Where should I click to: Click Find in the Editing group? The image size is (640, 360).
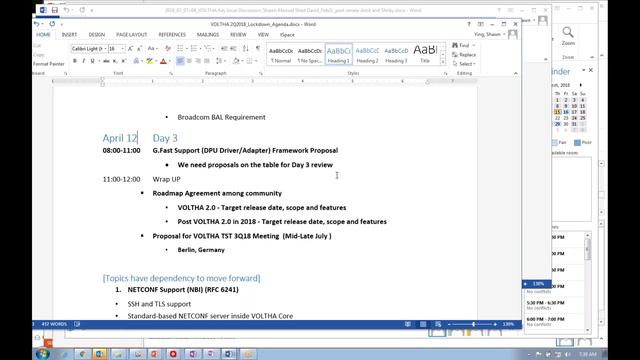pos(461,45)
